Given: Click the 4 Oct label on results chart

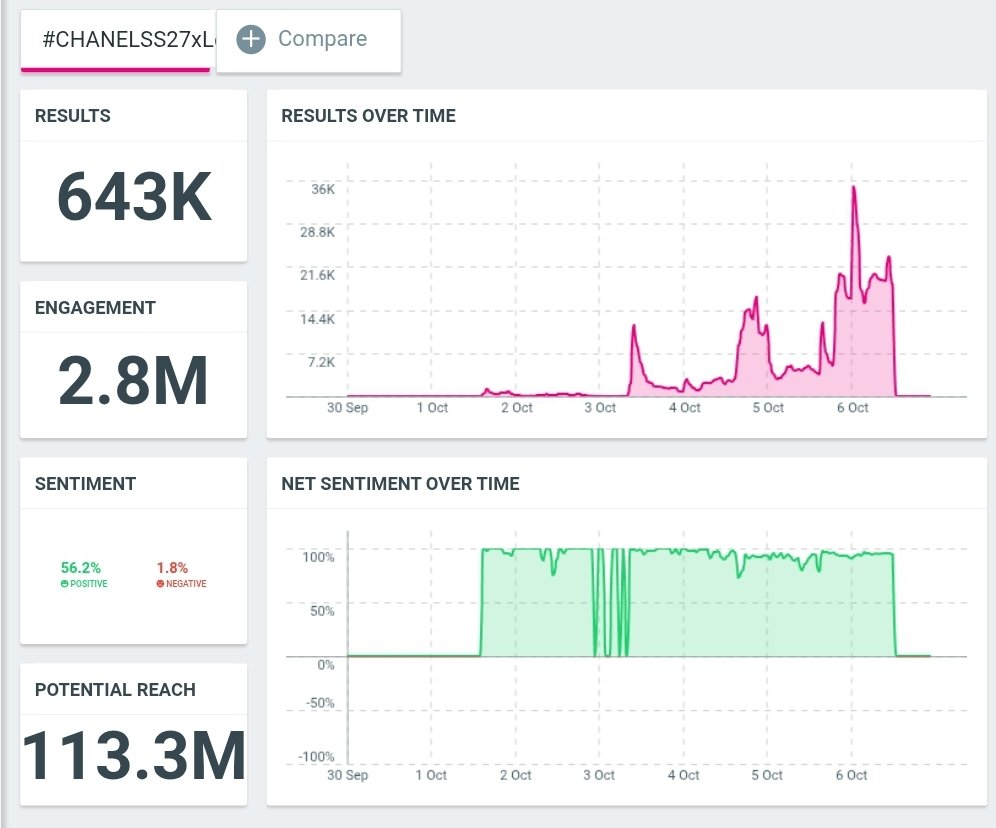Looking at the screenshot, I should (684, 408).
